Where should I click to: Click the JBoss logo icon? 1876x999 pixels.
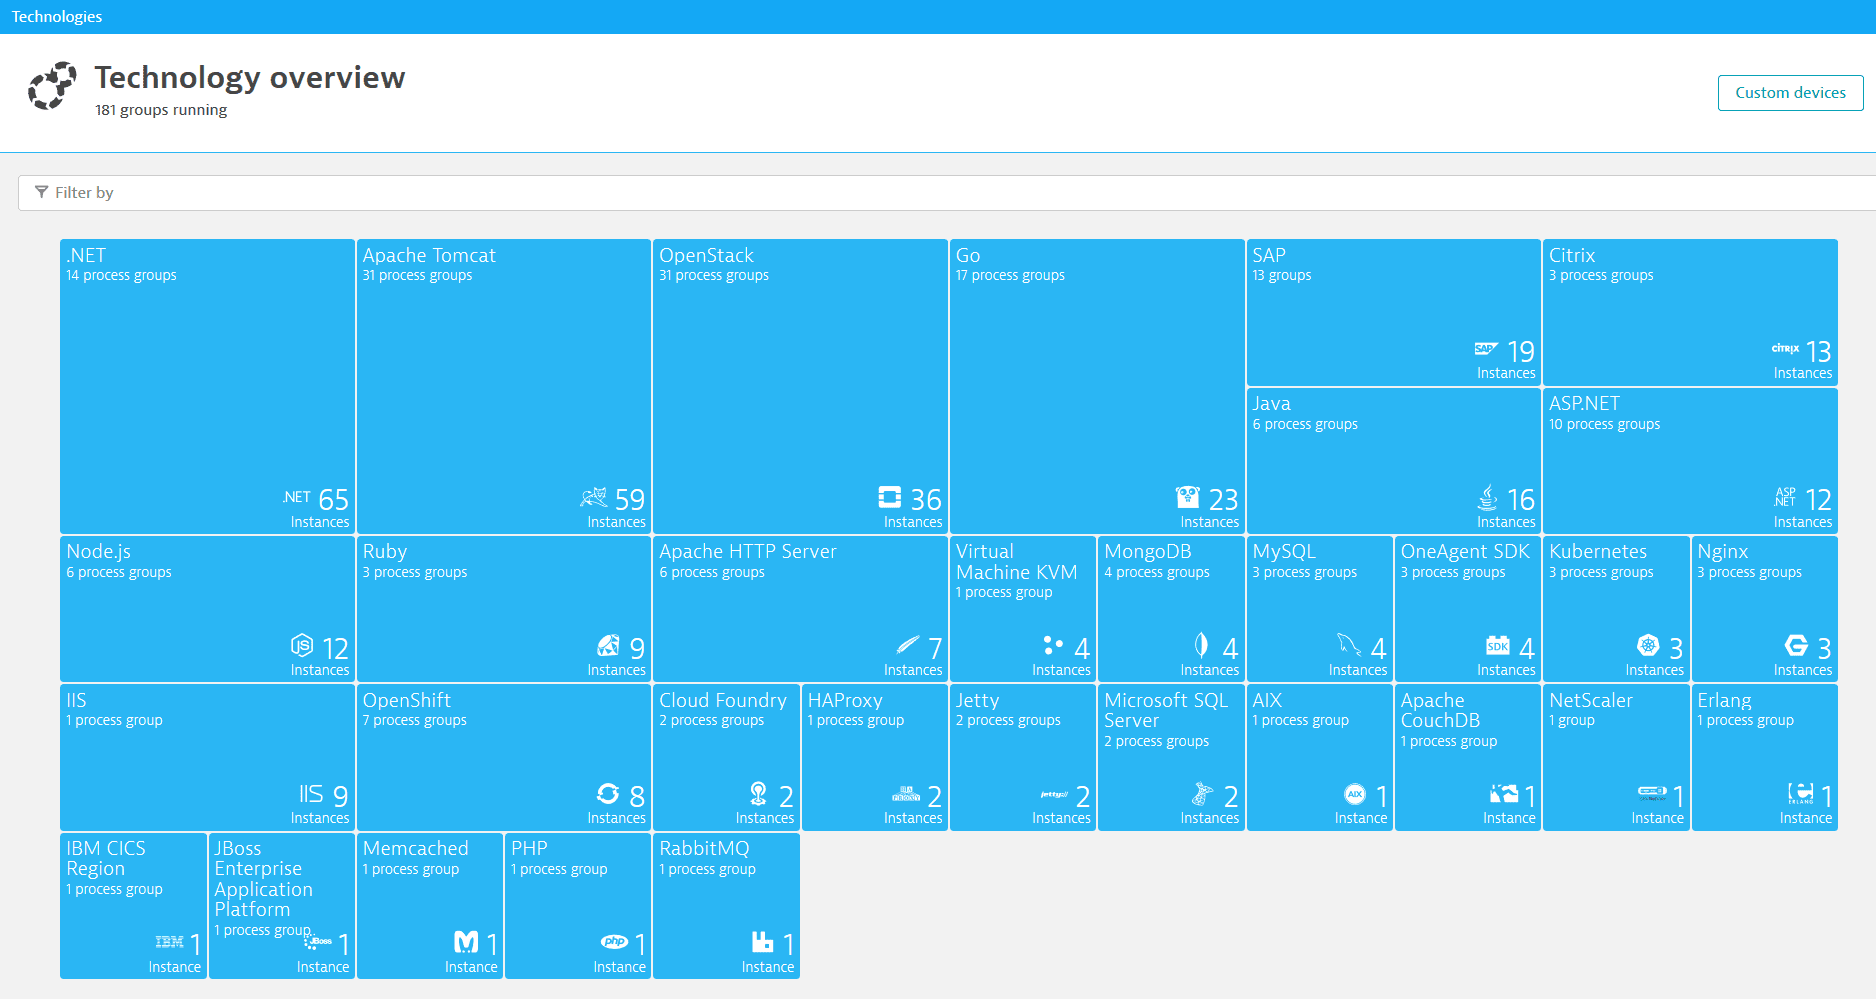318,941
